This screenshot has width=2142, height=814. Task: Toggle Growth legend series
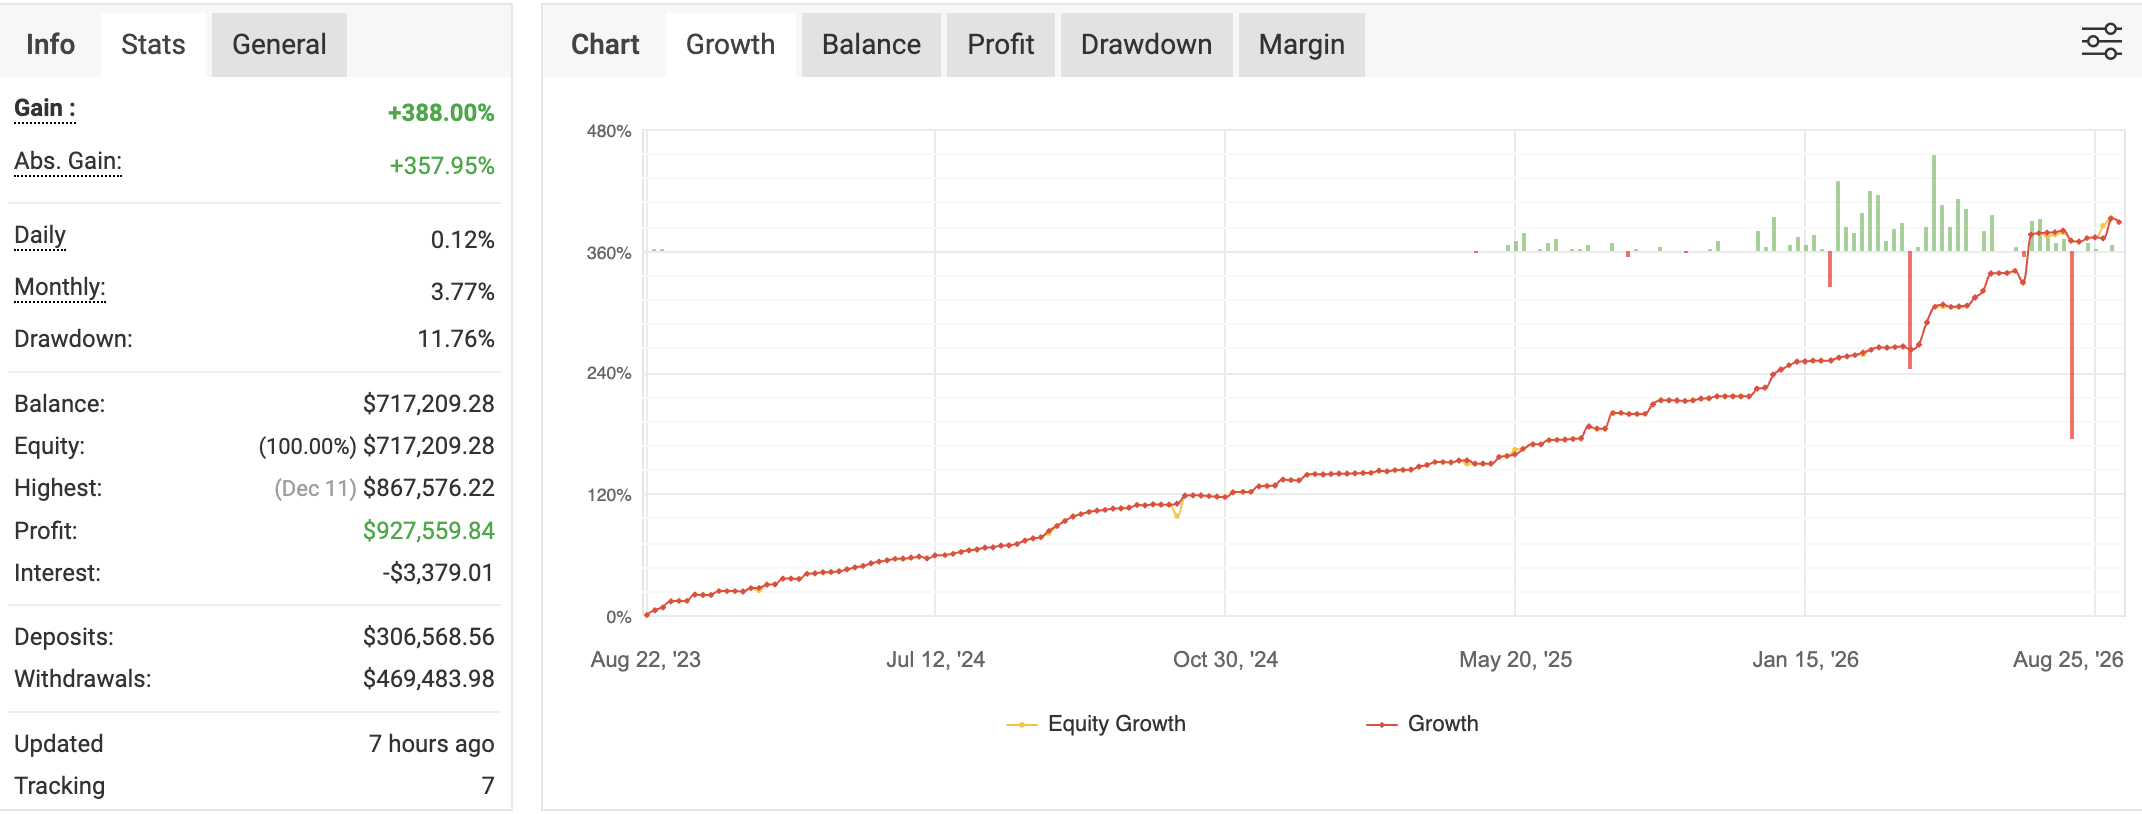pos(1422,724)
